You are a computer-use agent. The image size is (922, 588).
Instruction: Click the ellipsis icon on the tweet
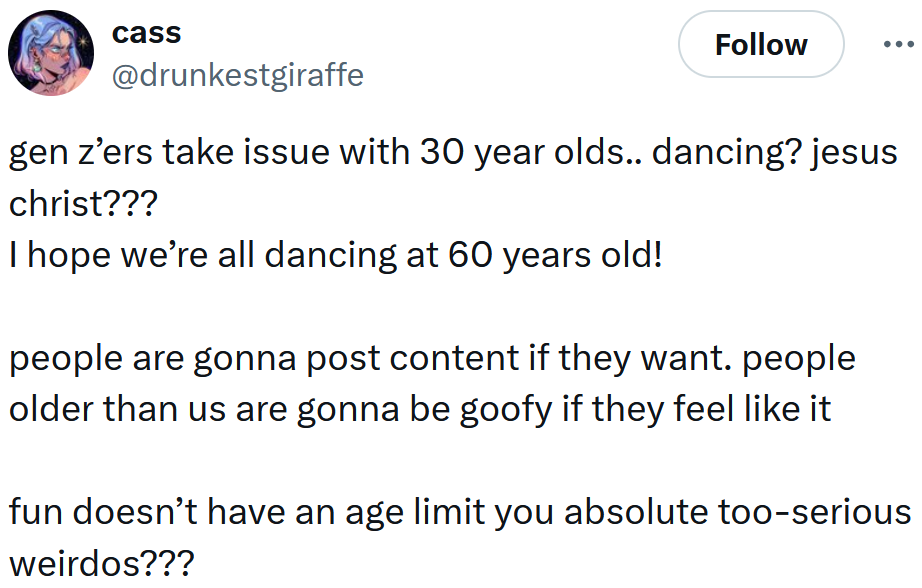(899, 42)
